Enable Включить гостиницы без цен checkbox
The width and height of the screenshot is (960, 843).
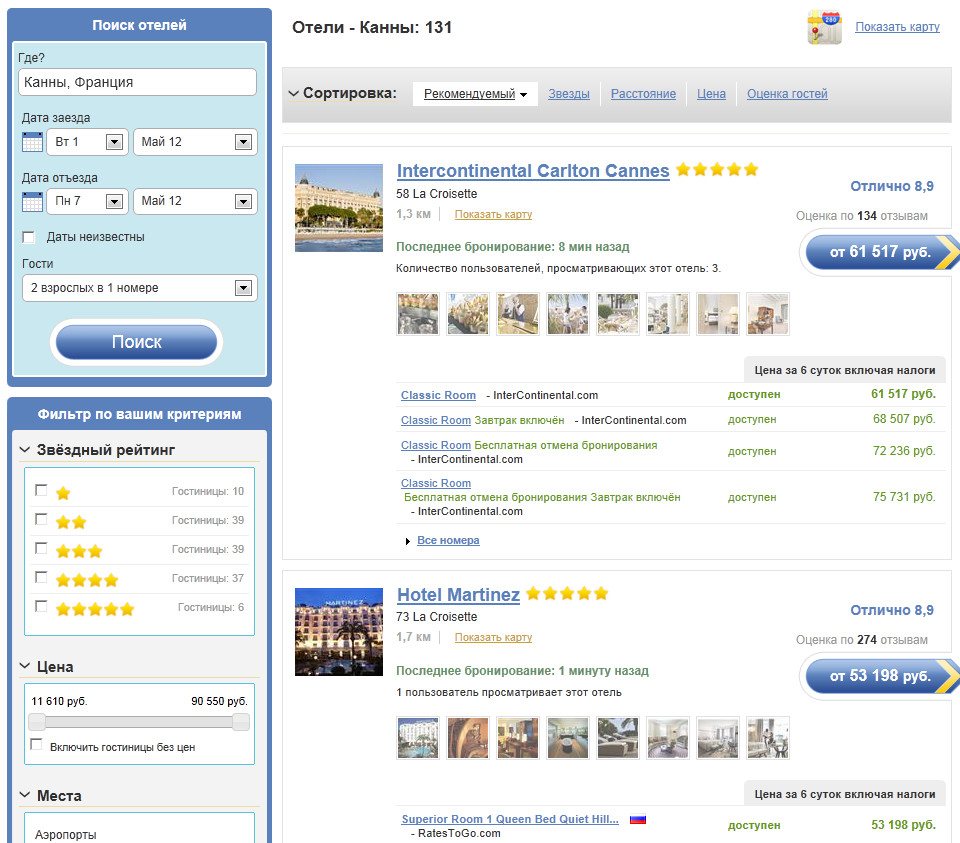click(37, 745)
